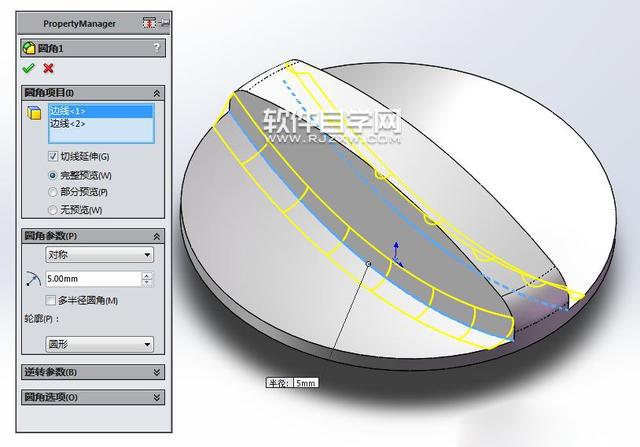Click the PropertyManager pushpin icon
640x447 pixels.
tap(165, 23)
